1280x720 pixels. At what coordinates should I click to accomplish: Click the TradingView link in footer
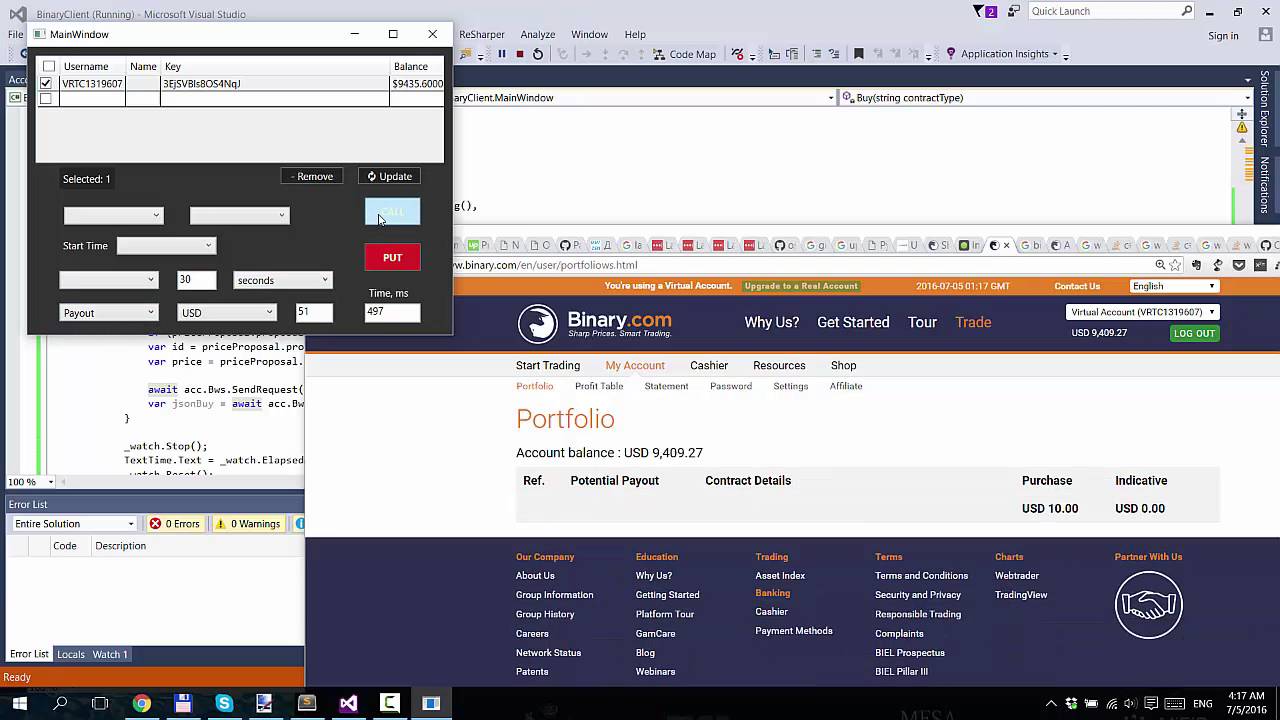pos(1021,595)
